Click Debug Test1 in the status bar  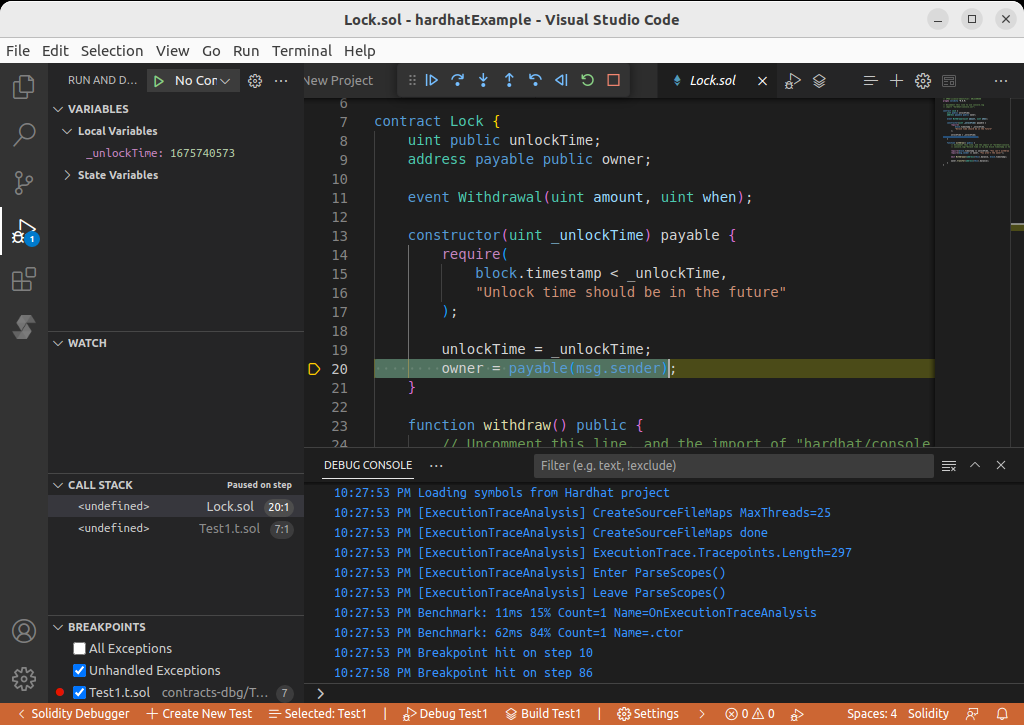tap(445, 714)
